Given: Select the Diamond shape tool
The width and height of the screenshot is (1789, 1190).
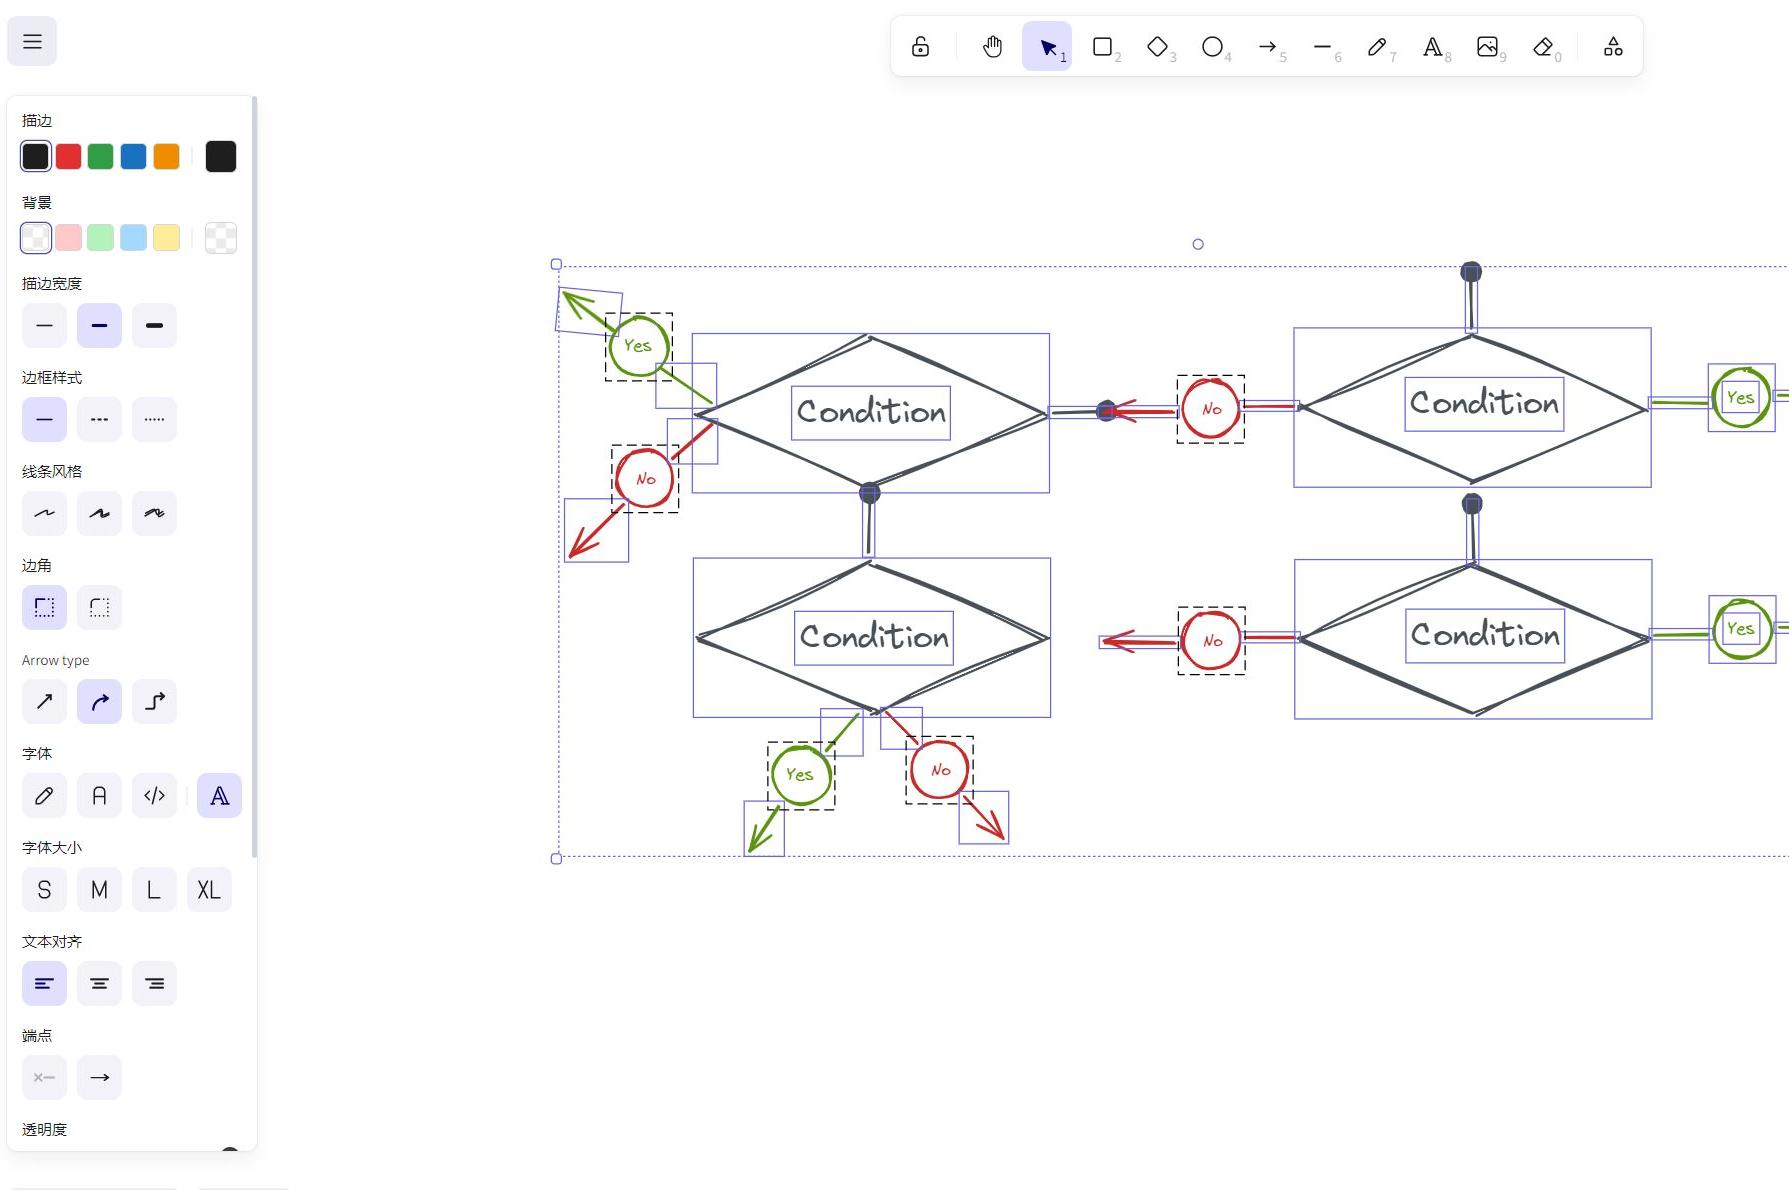Looking at the screenshot, I should pos(1158,47).
